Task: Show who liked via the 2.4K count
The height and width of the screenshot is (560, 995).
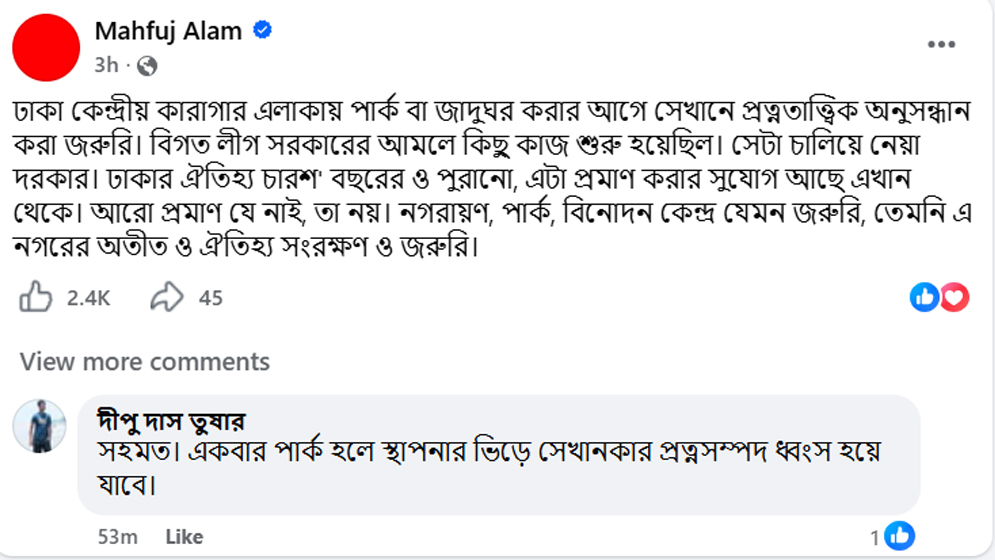Action: pos(88,298)
